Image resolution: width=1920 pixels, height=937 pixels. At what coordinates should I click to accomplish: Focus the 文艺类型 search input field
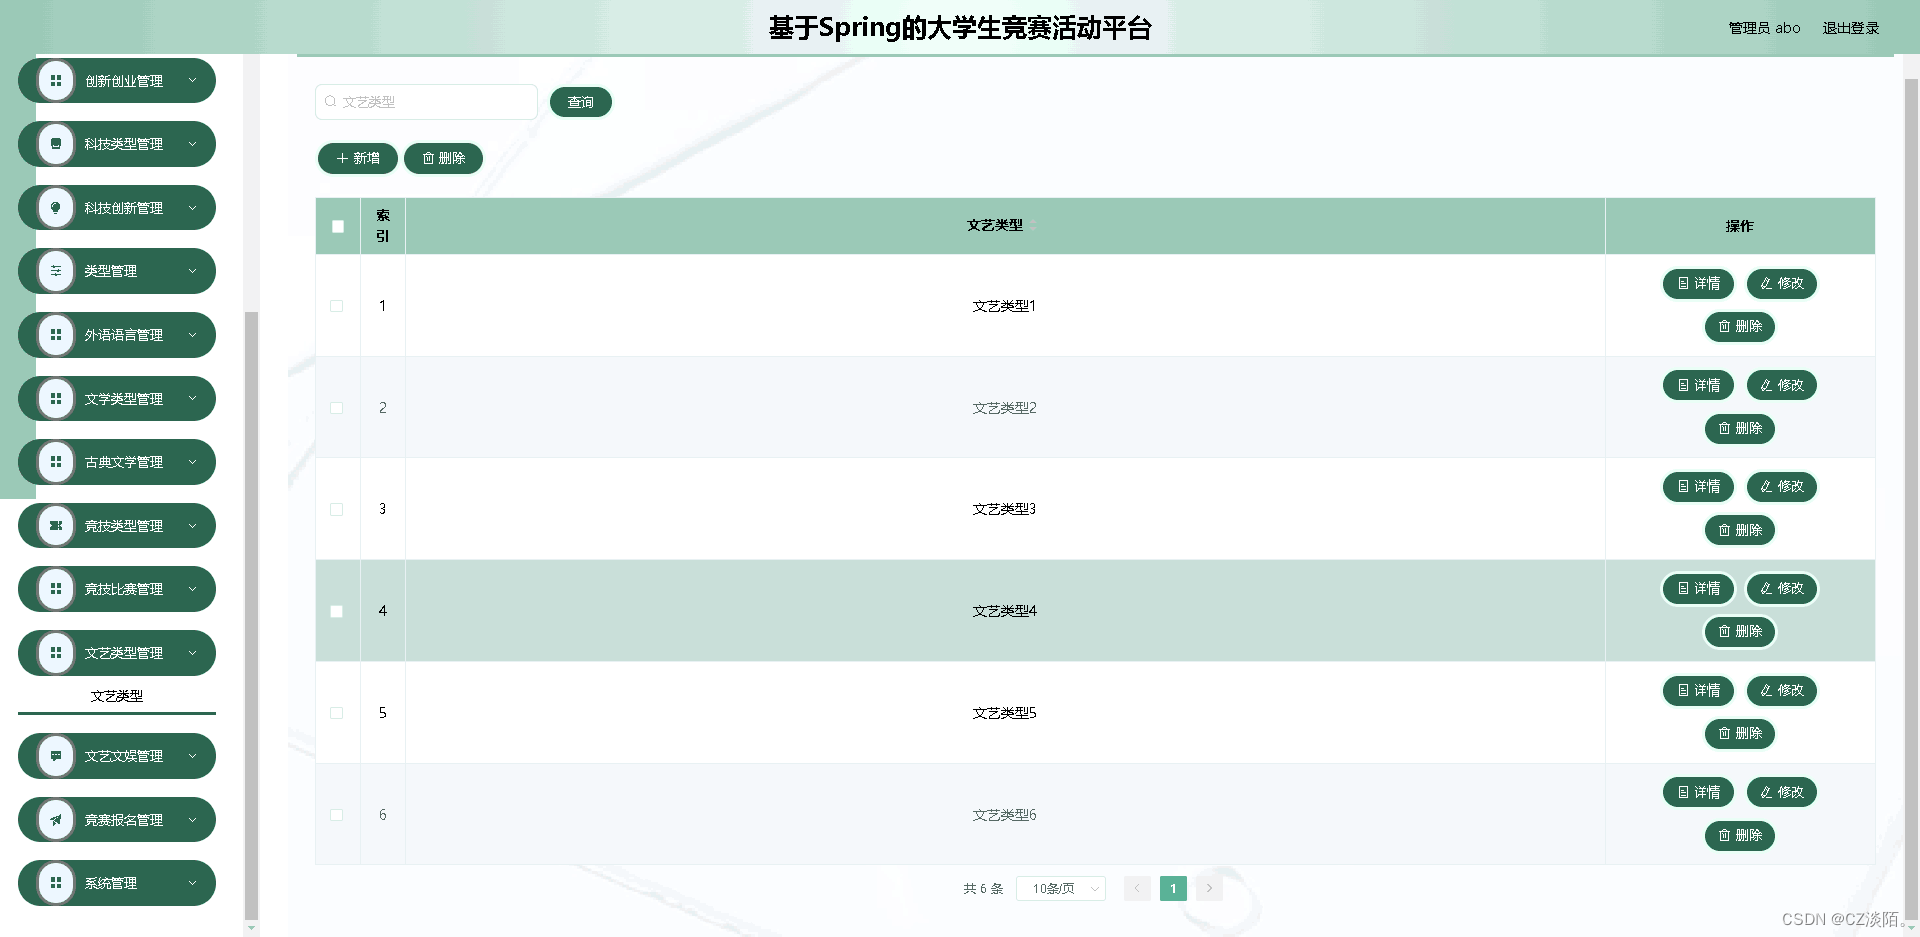click(426, 102)
